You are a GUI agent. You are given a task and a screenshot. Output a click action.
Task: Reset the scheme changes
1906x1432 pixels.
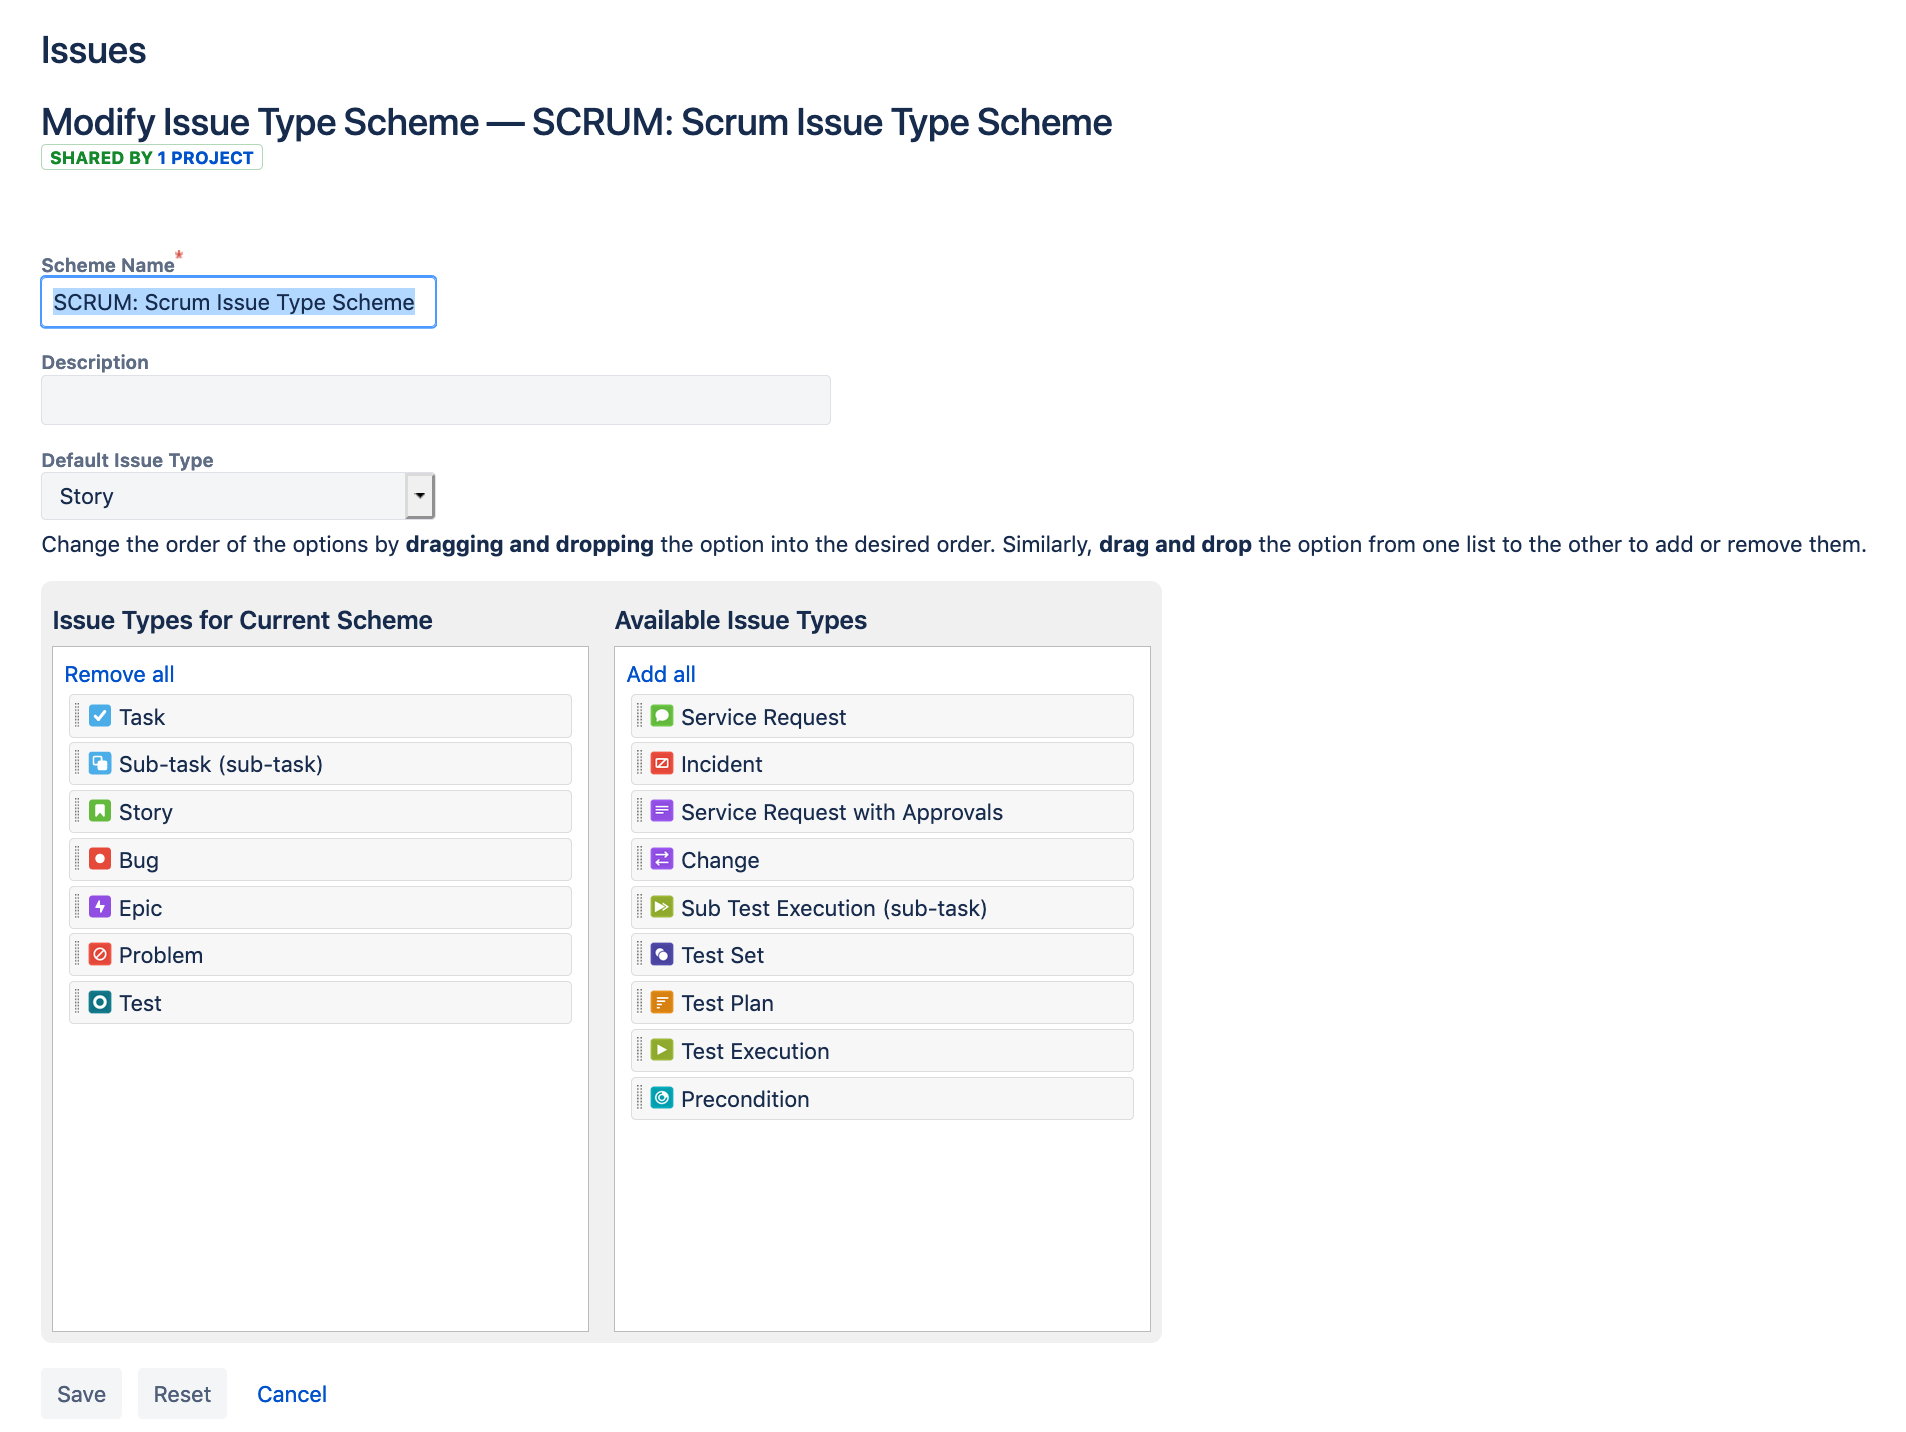[182, 1393]
